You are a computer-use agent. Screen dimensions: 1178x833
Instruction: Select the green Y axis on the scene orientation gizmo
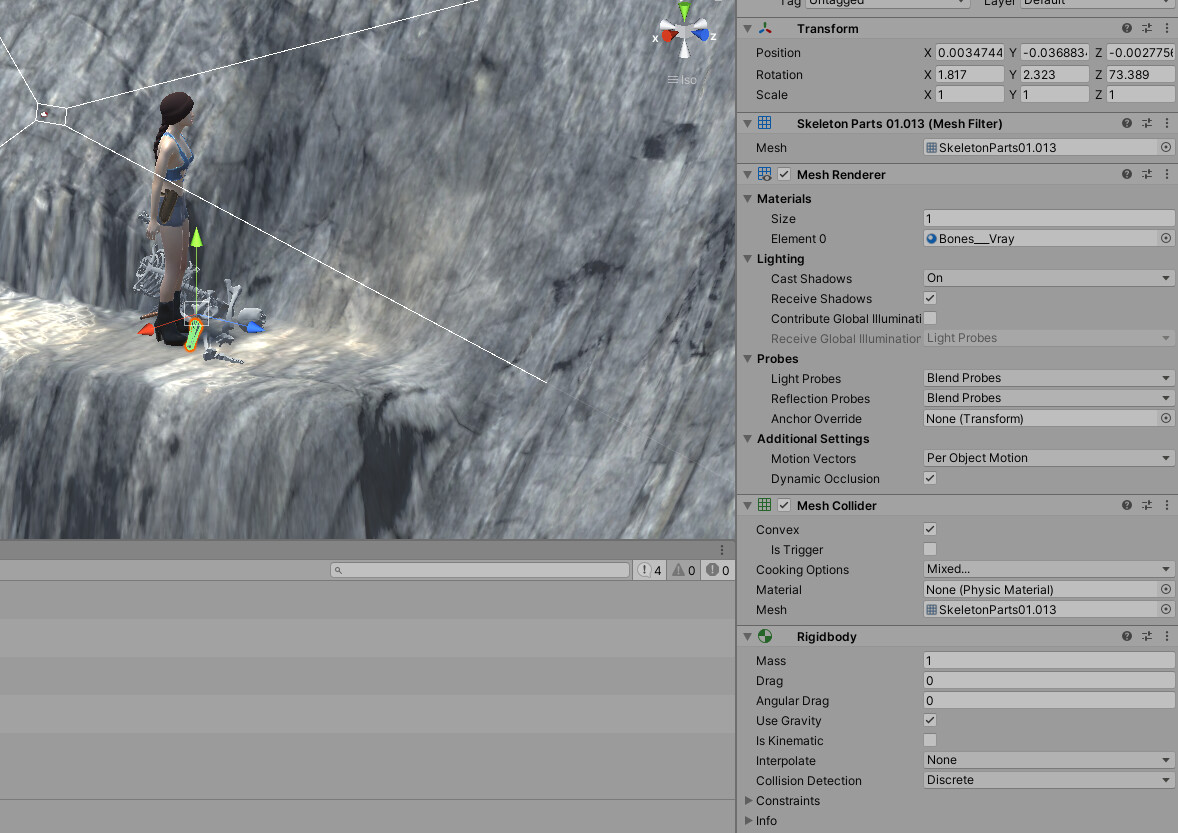click(x=684, y=12)
